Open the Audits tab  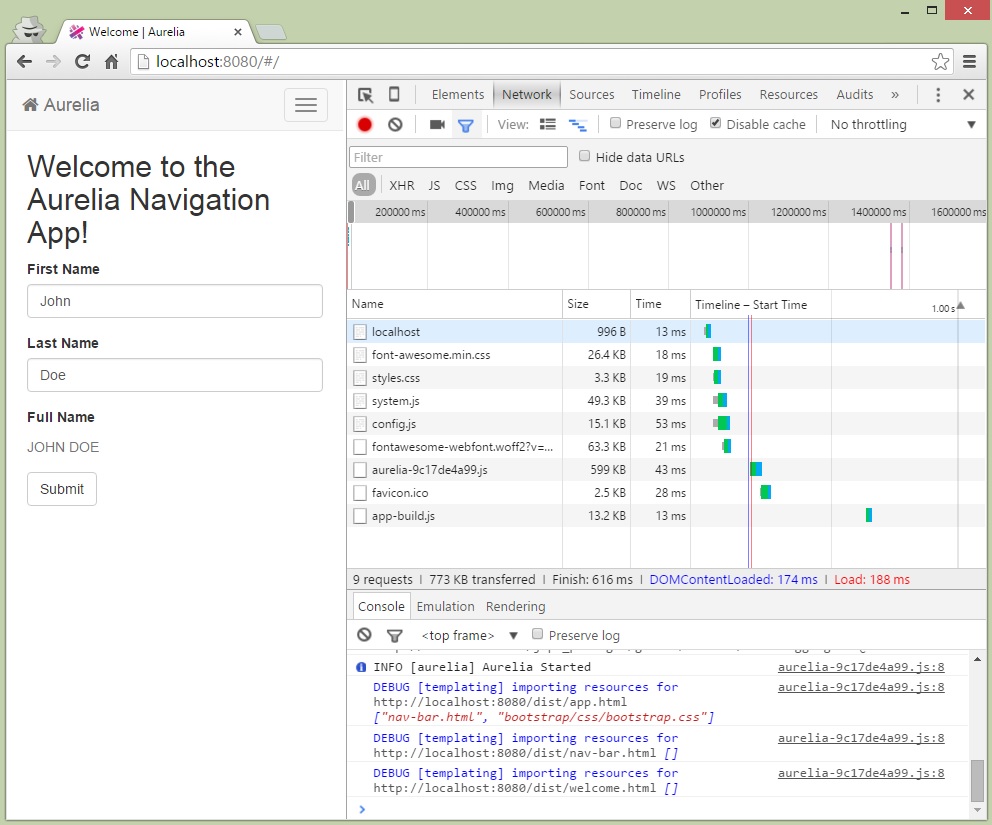pos(855,95)
